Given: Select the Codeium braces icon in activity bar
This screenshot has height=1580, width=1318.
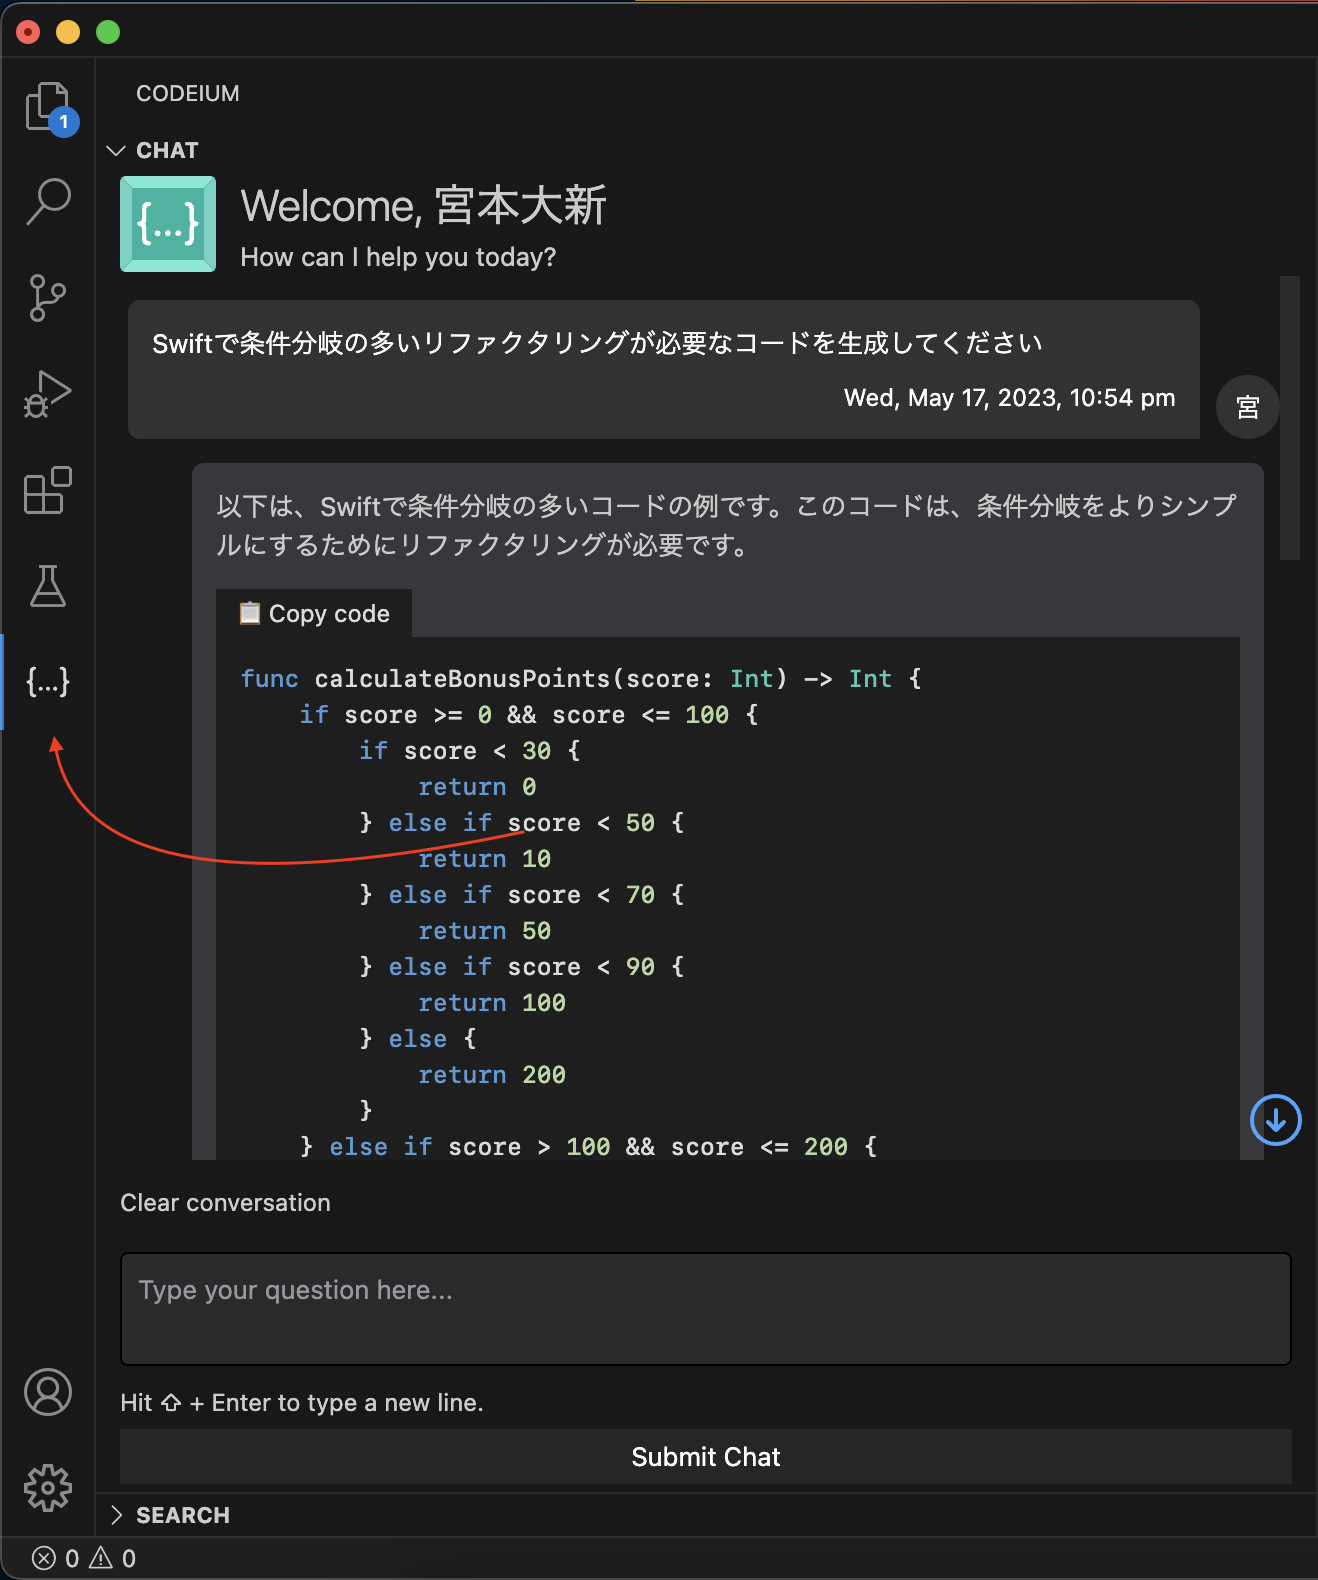Looking at the screenshot, I should (x=48, y=682).
